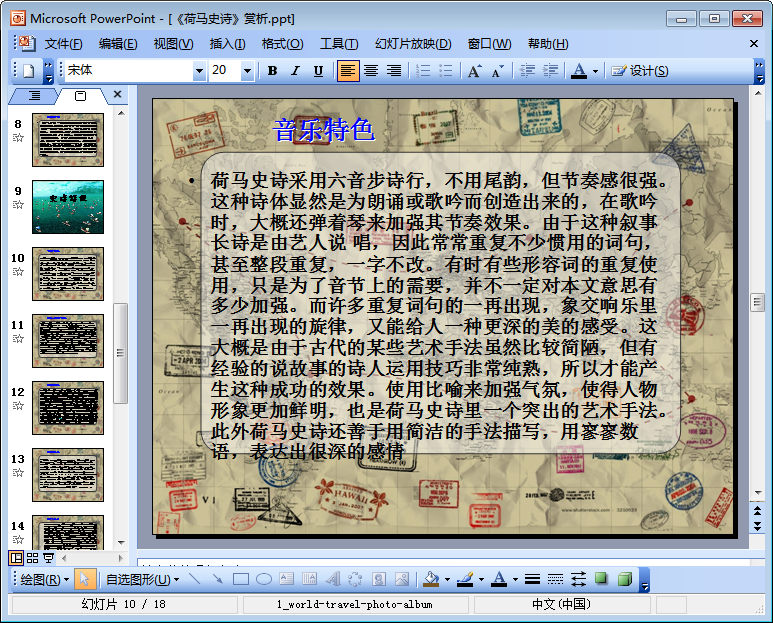Open the 自选图形 AutoShapes menu
The width and height of the screenshot is (773, 623).
point(142,579)
